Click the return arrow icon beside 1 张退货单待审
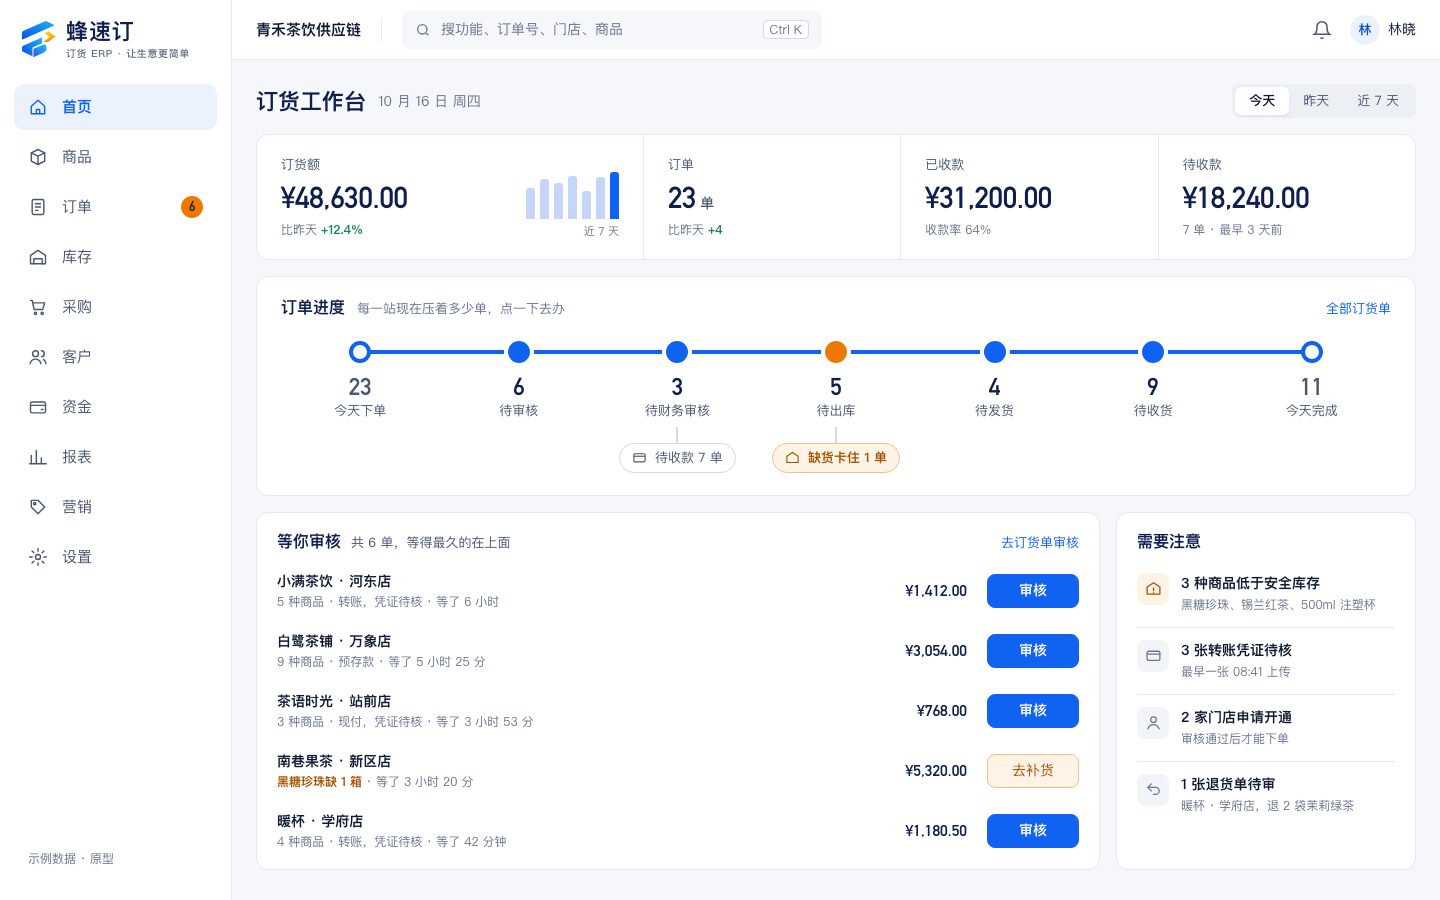1440x900 pixels. tap(1153, 790)
